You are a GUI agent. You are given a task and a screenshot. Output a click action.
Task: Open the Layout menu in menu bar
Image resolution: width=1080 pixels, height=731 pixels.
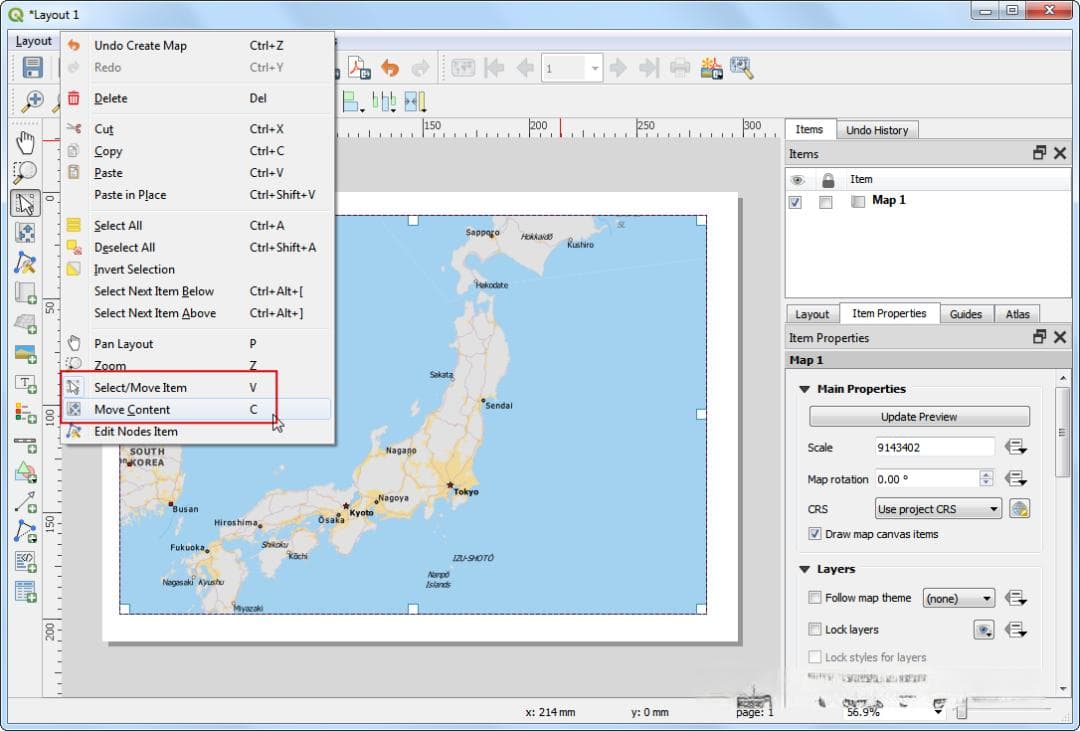coord(33,41)
